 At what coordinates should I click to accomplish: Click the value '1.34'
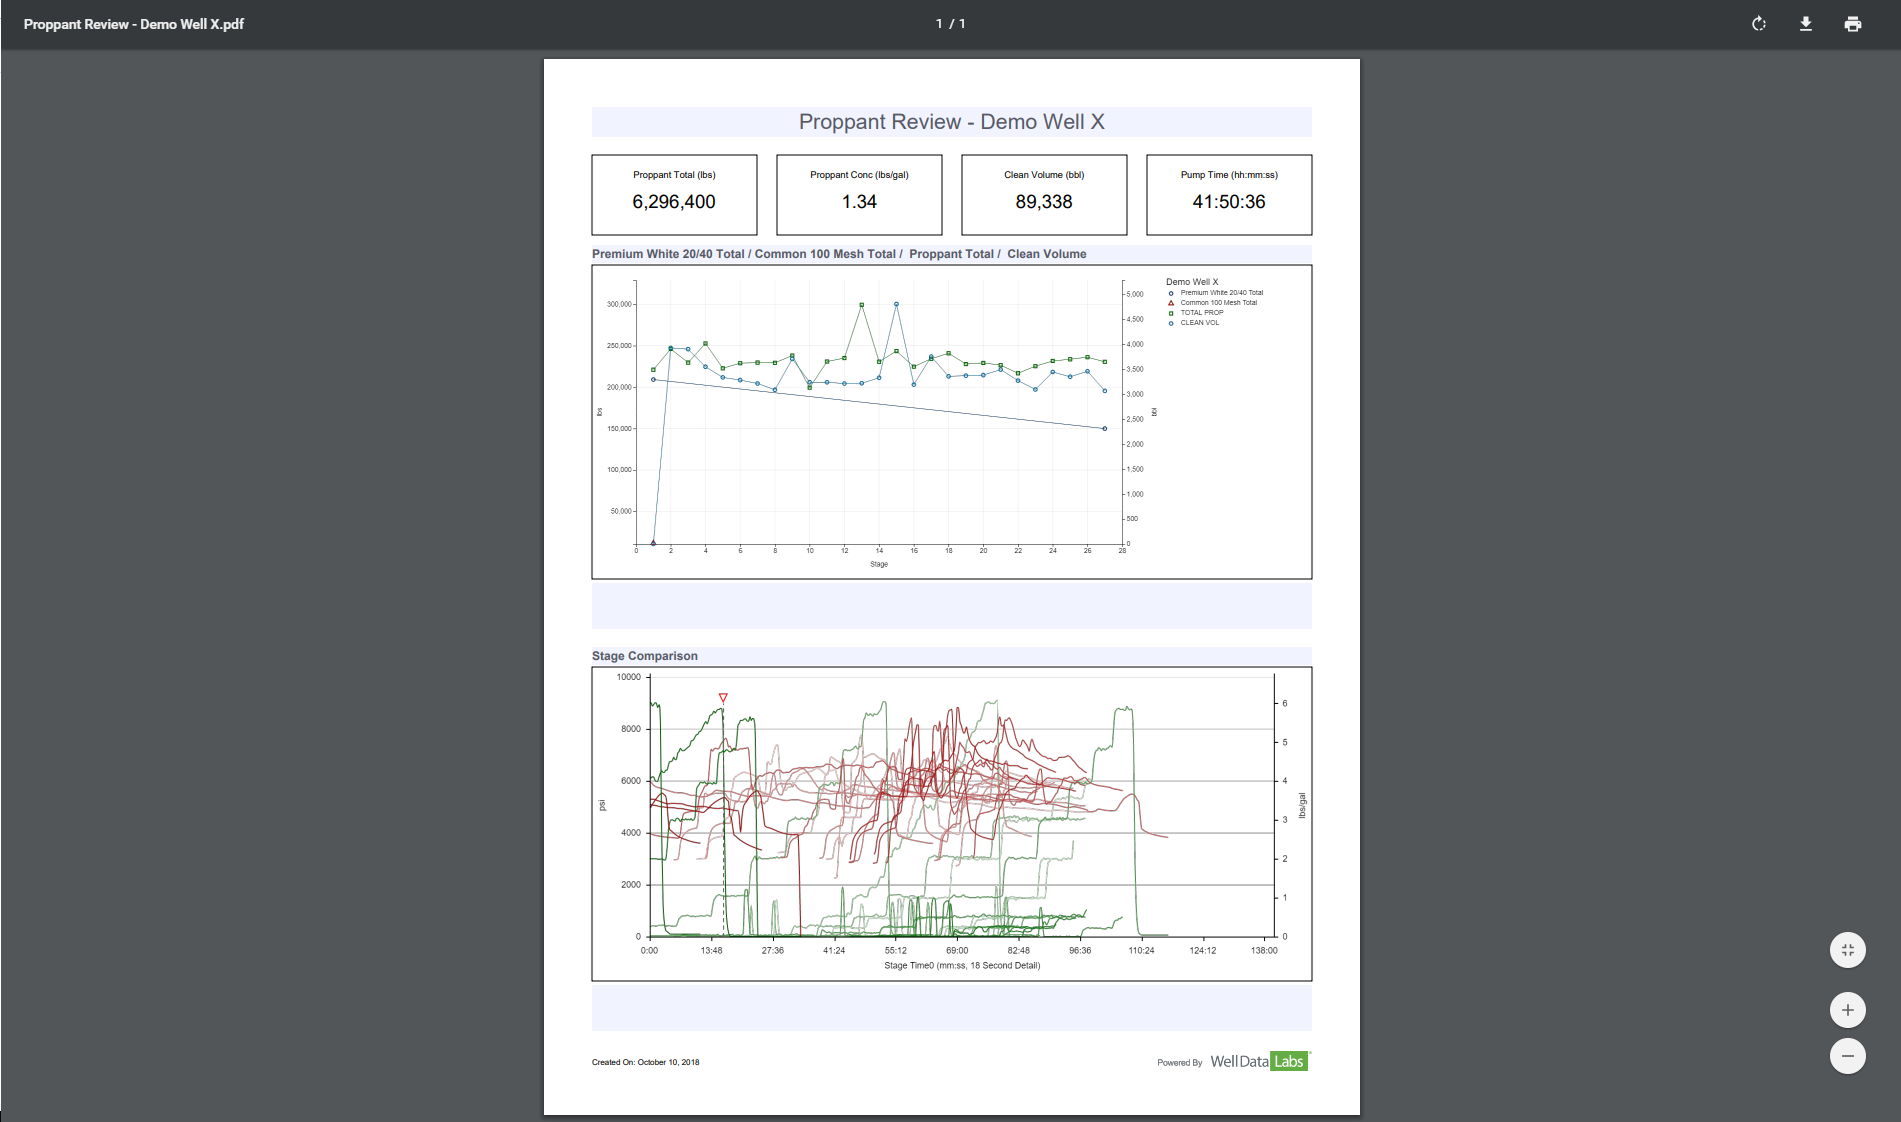tap(859, 202)
